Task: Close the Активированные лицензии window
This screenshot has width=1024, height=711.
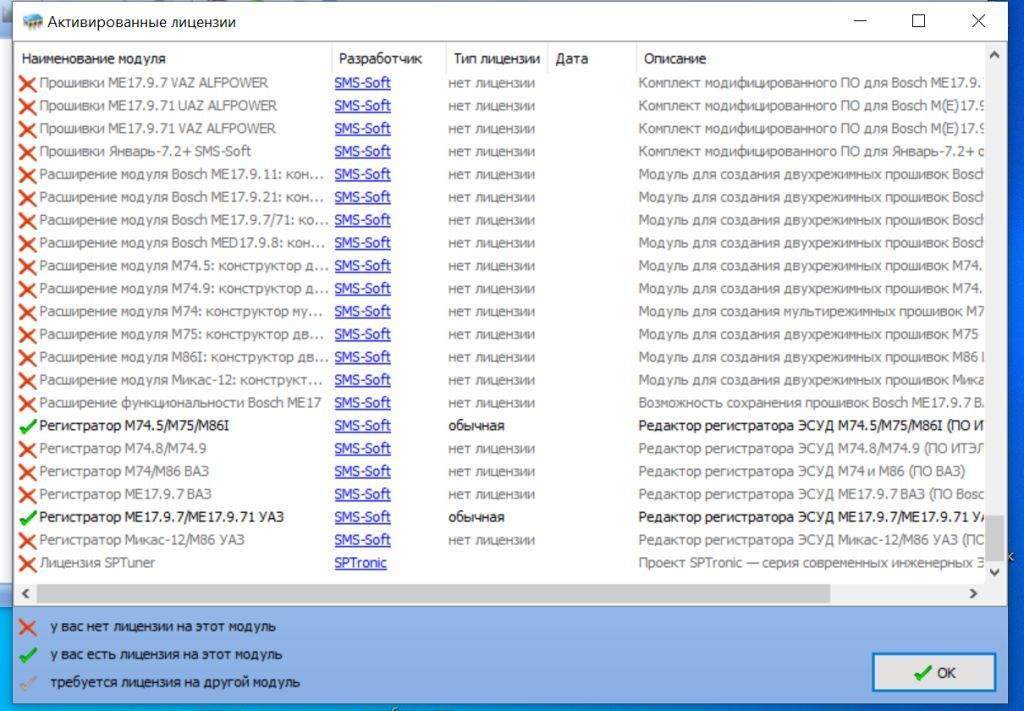Action: click(x=978, y=21)
